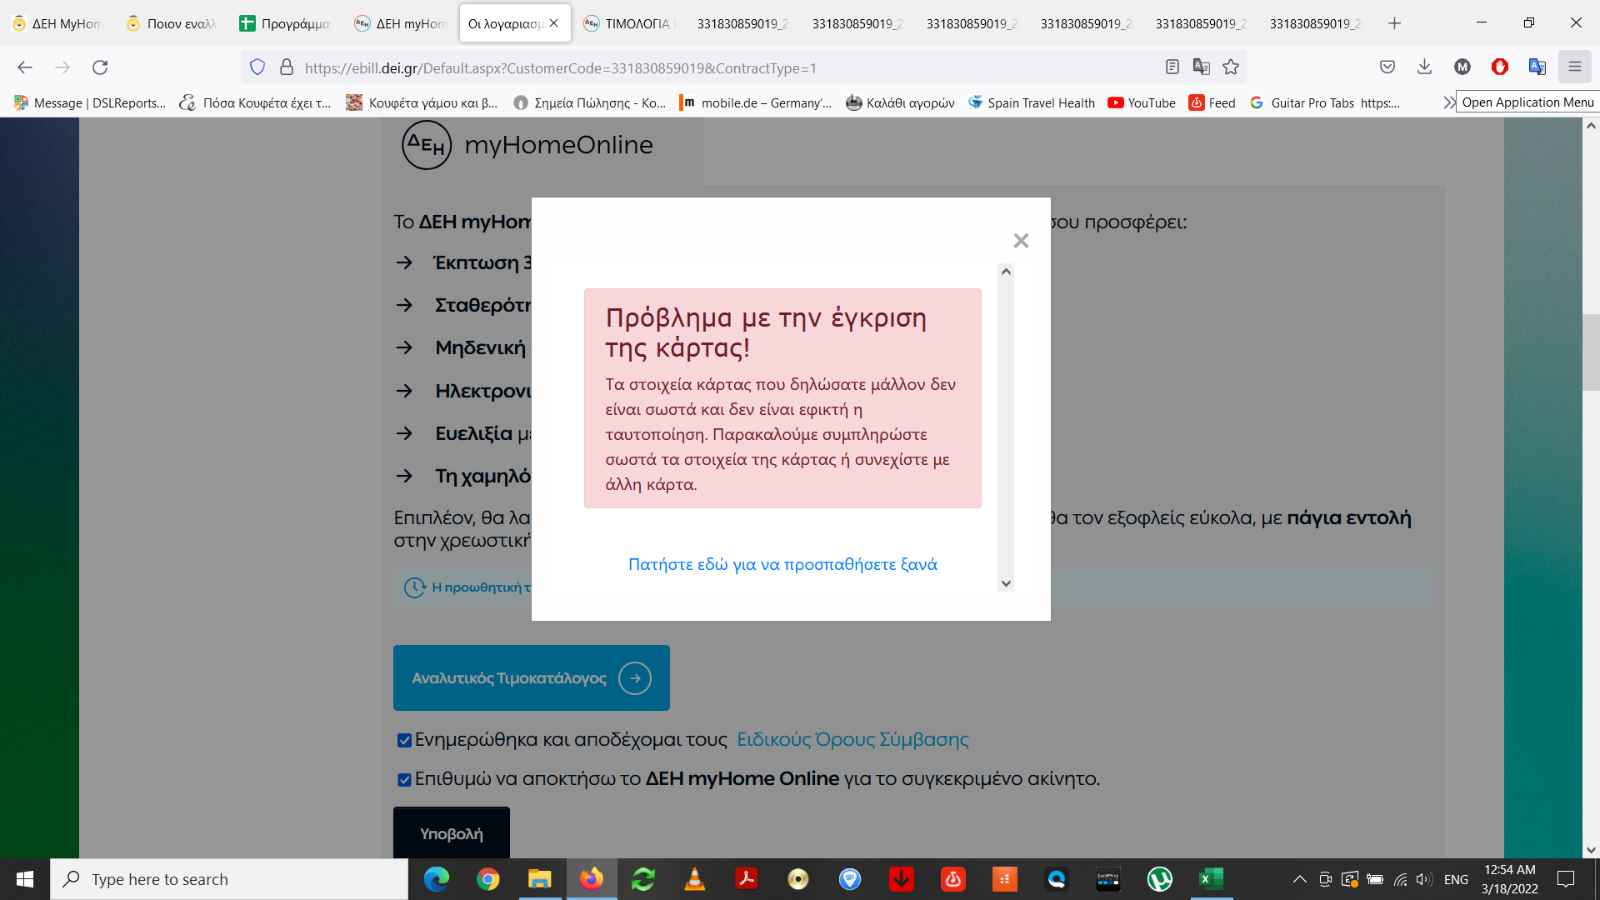
Task: Show more bookmarks with the chevron
Action: point(1448,102)
